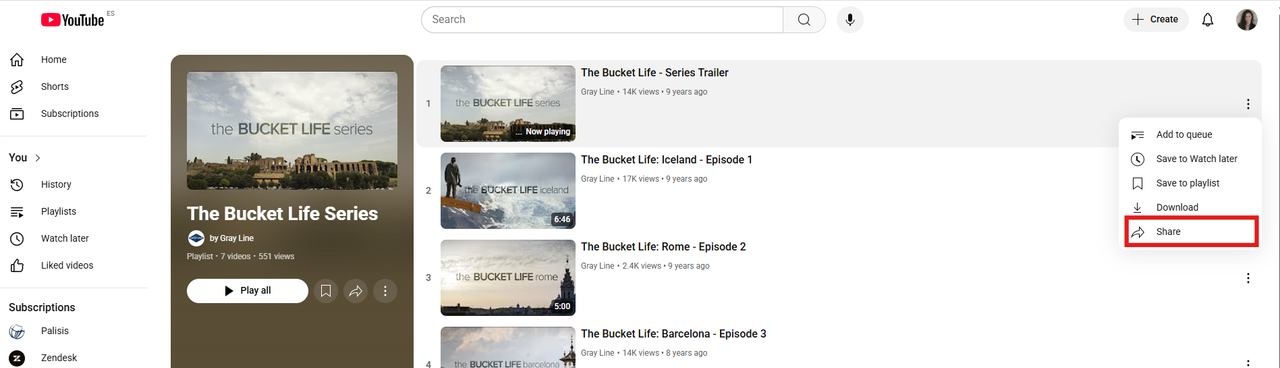Start voice search with microphone
The image size is (1280, 368).
click(x=850, y=19)
